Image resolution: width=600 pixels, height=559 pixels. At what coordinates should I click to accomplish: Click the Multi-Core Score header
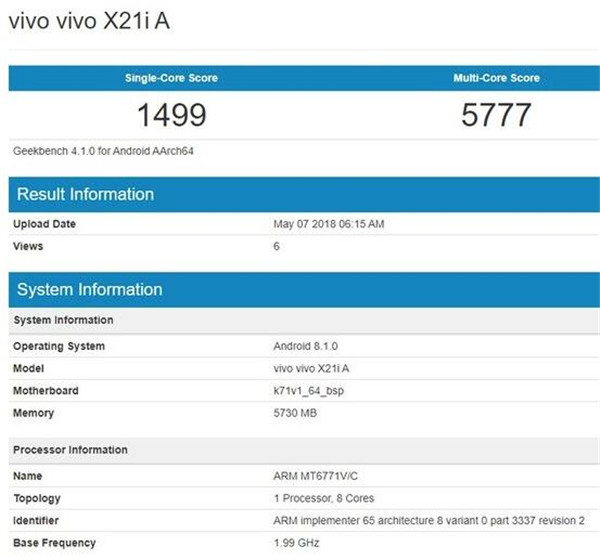[x=496, y=78]
